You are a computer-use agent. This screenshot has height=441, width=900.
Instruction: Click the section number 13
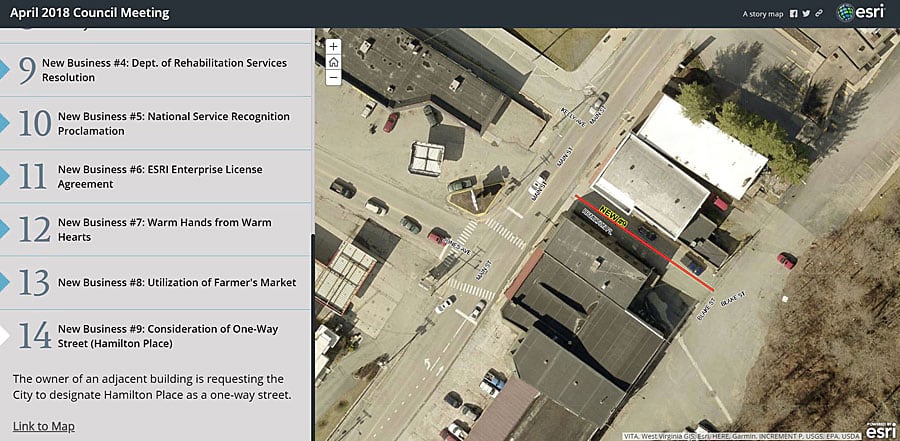[x=34, y=283]
